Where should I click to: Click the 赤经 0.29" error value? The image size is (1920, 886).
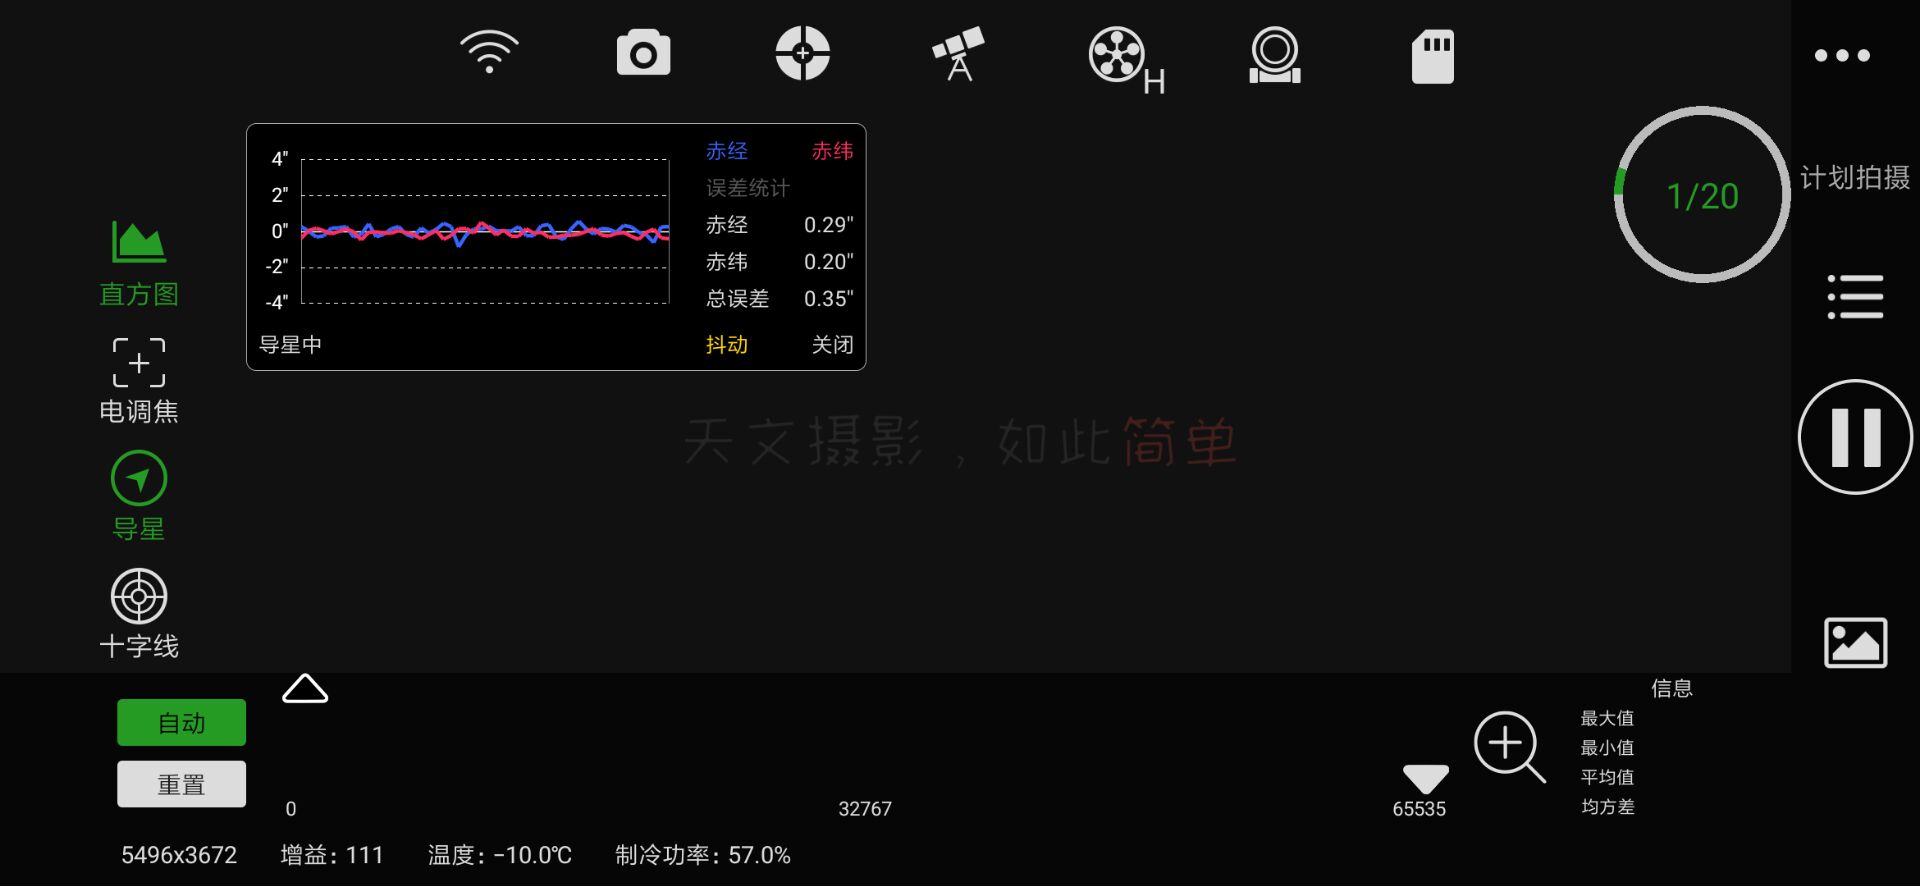(828, 225)
